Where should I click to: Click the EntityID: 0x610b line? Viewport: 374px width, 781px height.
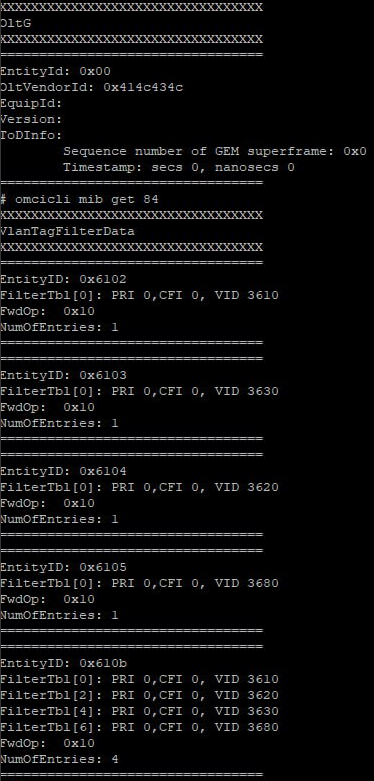63,663
